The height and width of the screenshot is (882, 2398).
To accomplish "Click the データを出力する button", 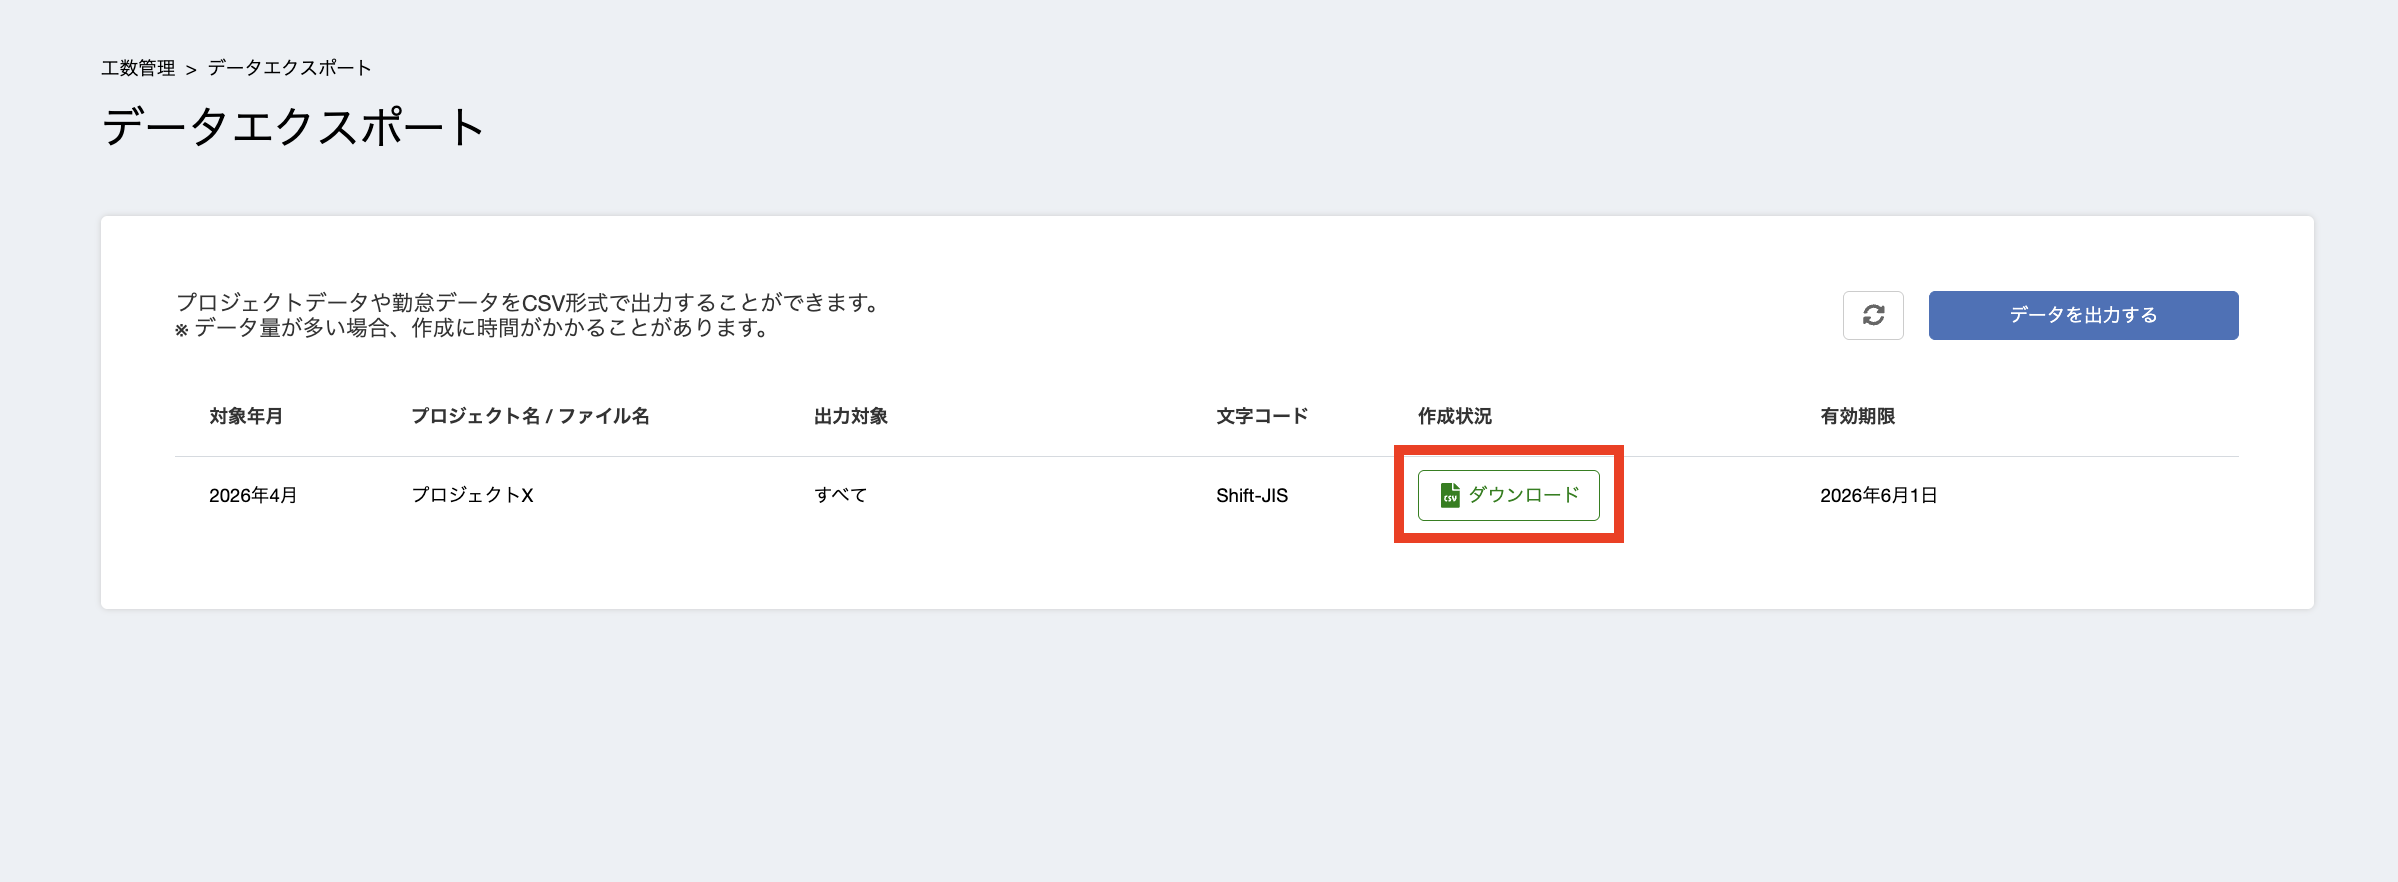I will (x=2083, y=315).
